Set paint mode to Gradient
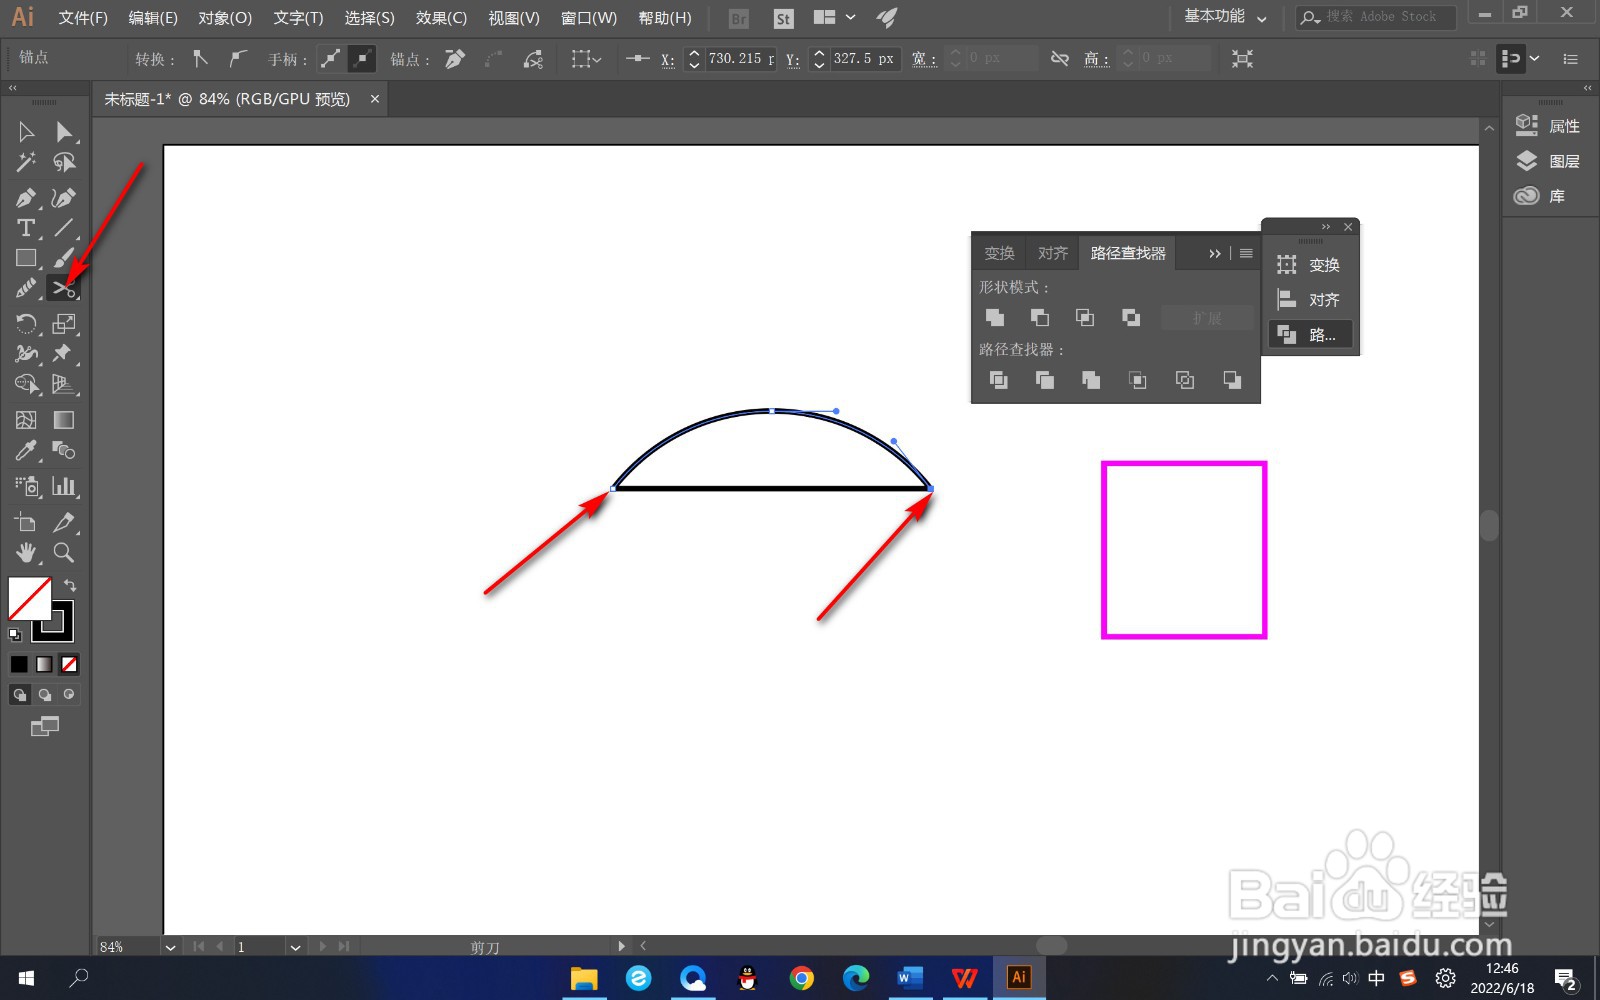This screenshot has width=1600, height=1000. 44,664
